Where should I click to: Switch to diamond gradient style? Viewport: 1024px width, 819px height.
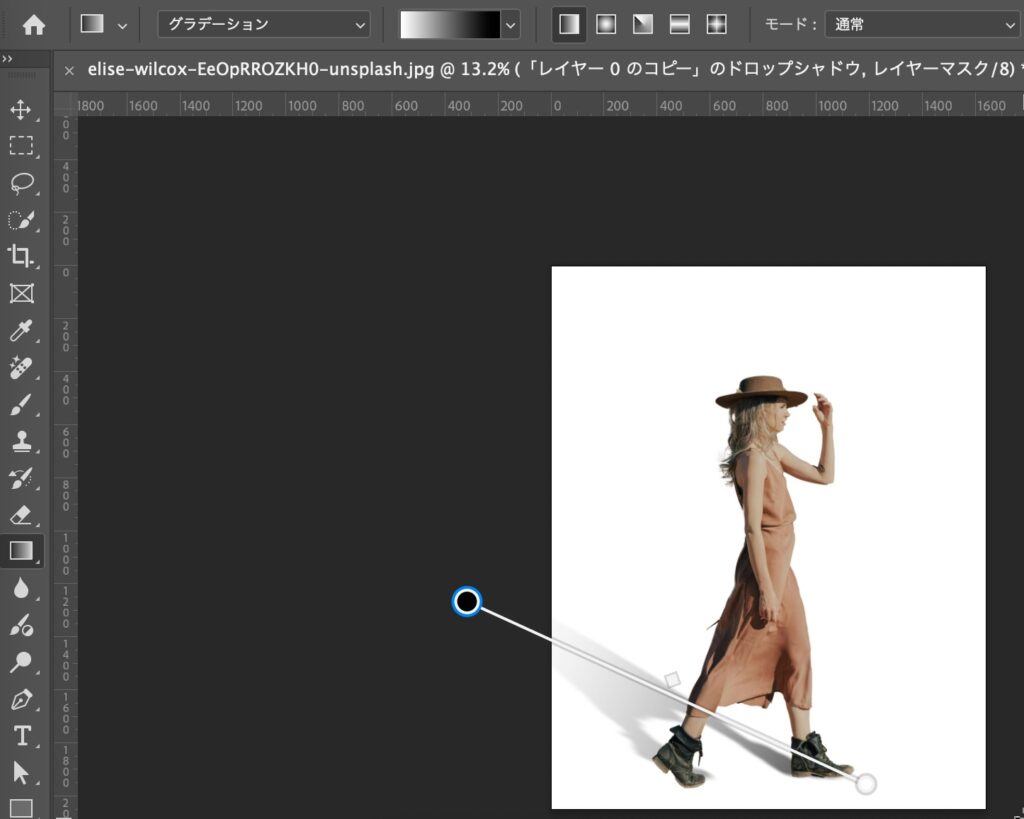716,25
